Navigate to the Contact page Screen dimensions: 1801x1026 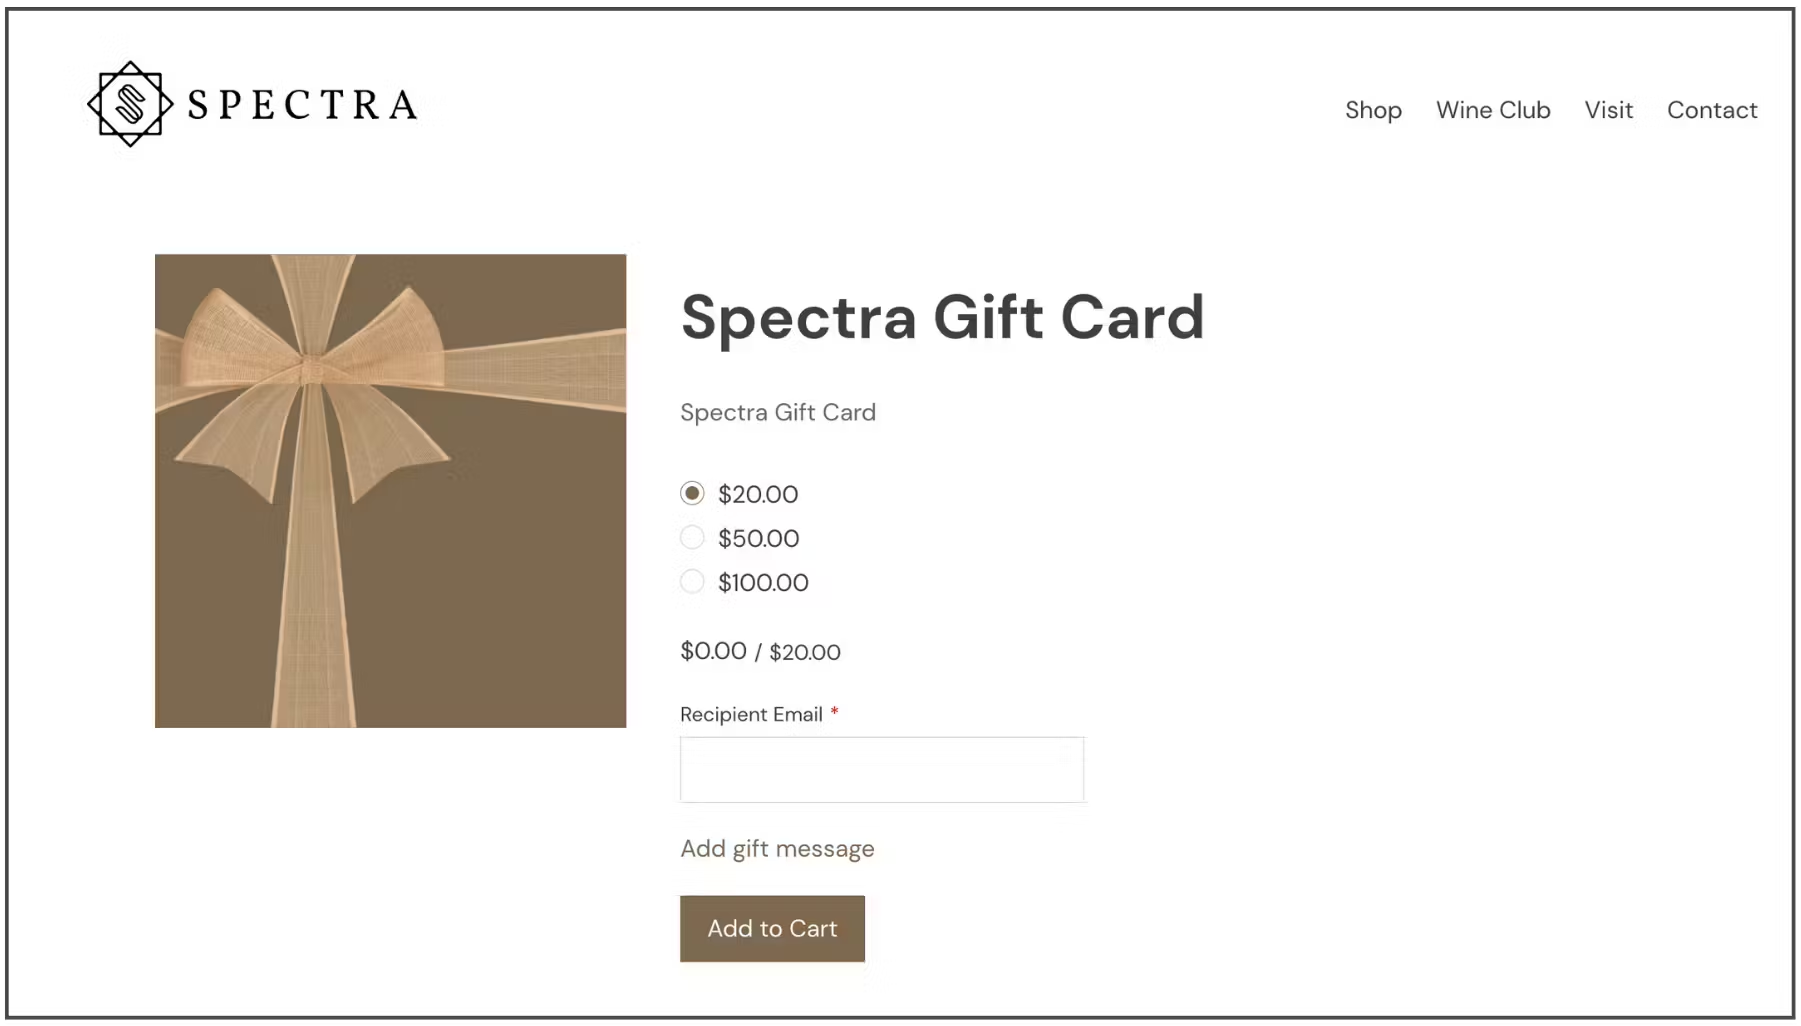click(1711, 110)
